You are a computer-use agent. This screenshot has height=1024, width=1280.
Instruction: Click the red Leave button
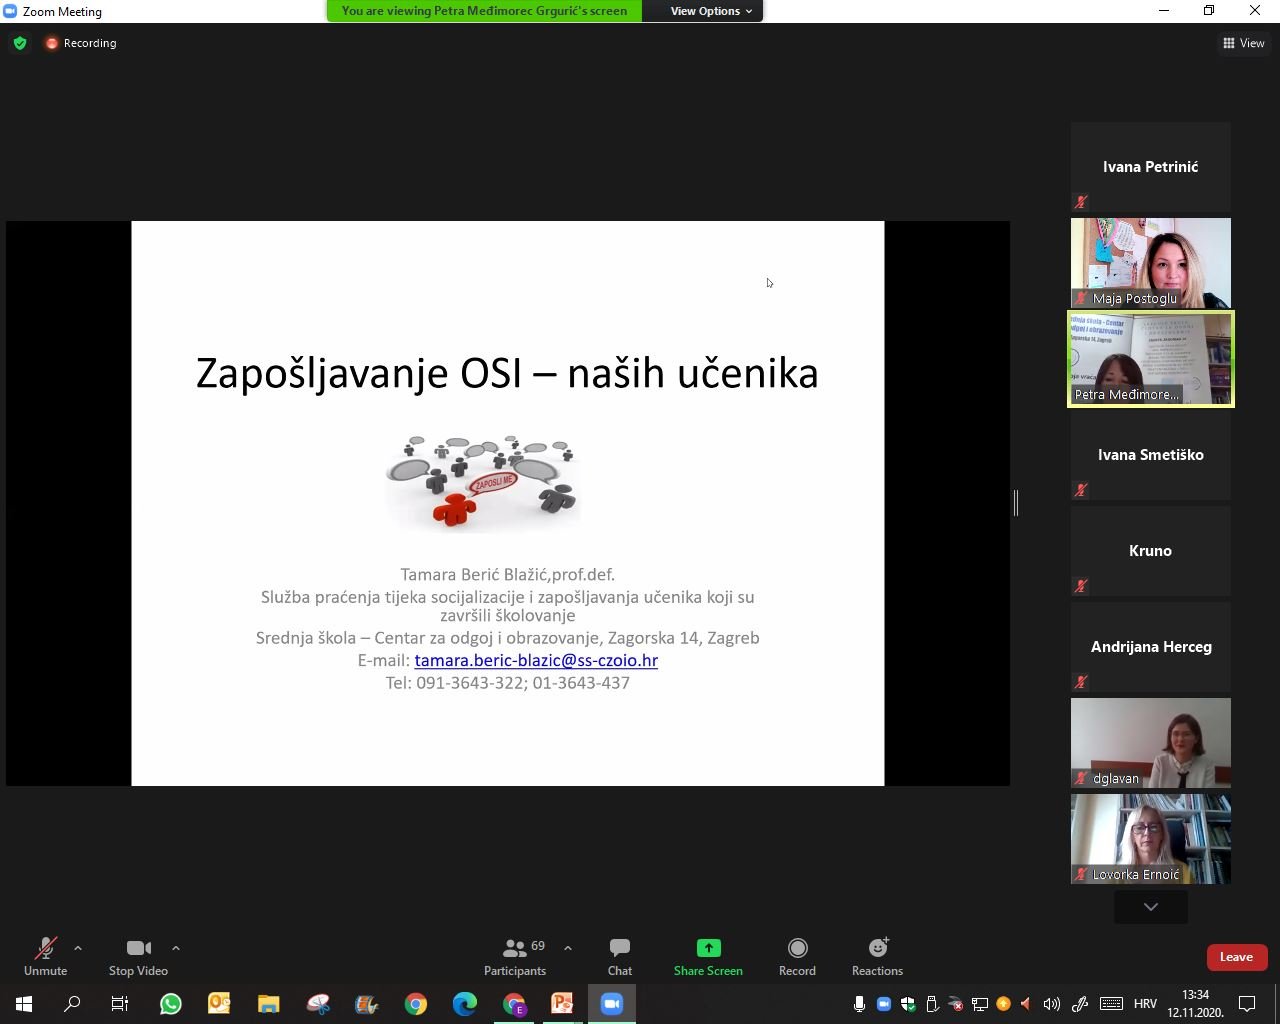pyautogui.click(x=1236, y=957)
